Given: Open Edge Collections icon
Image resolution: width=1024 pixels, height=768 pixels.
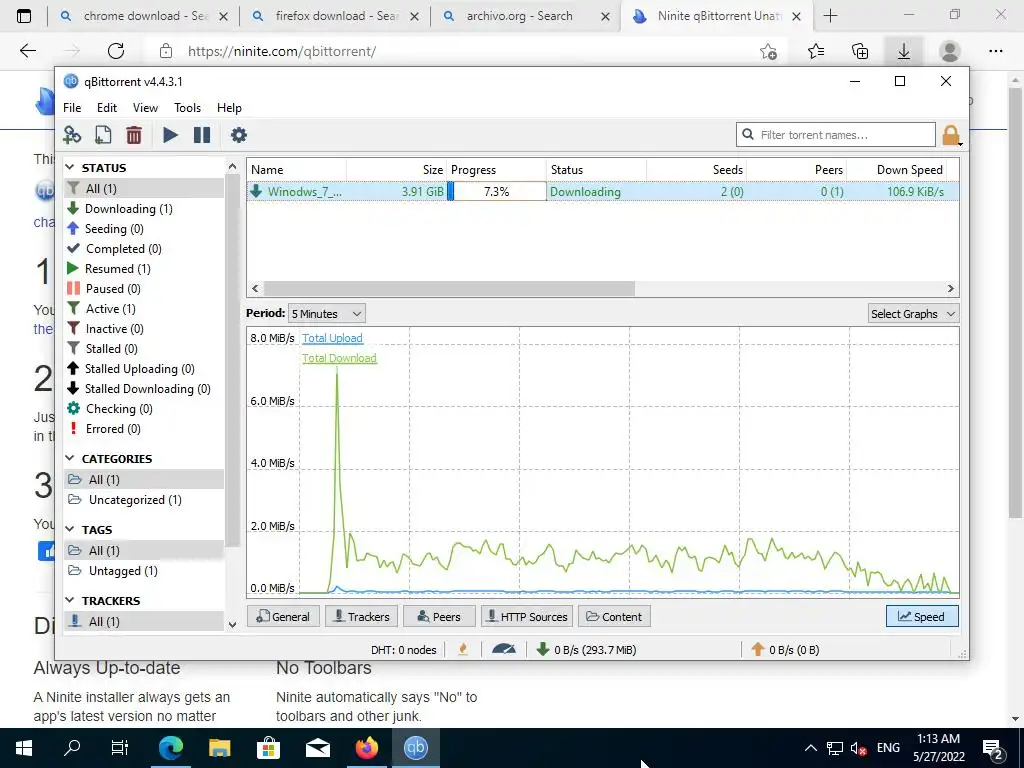Looking at the screenshot, I should click(860, 51).
